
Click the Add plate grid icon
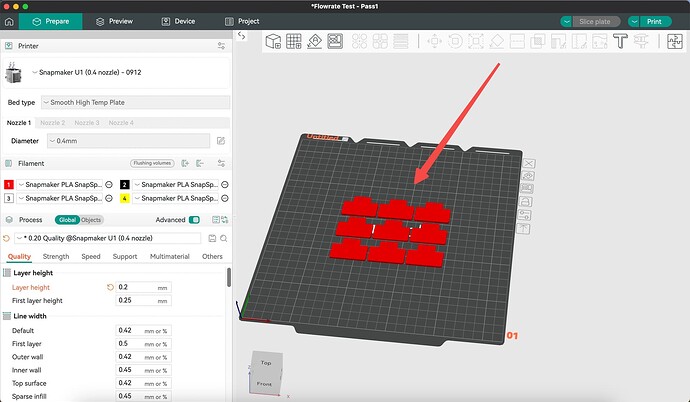click(294, 41)
